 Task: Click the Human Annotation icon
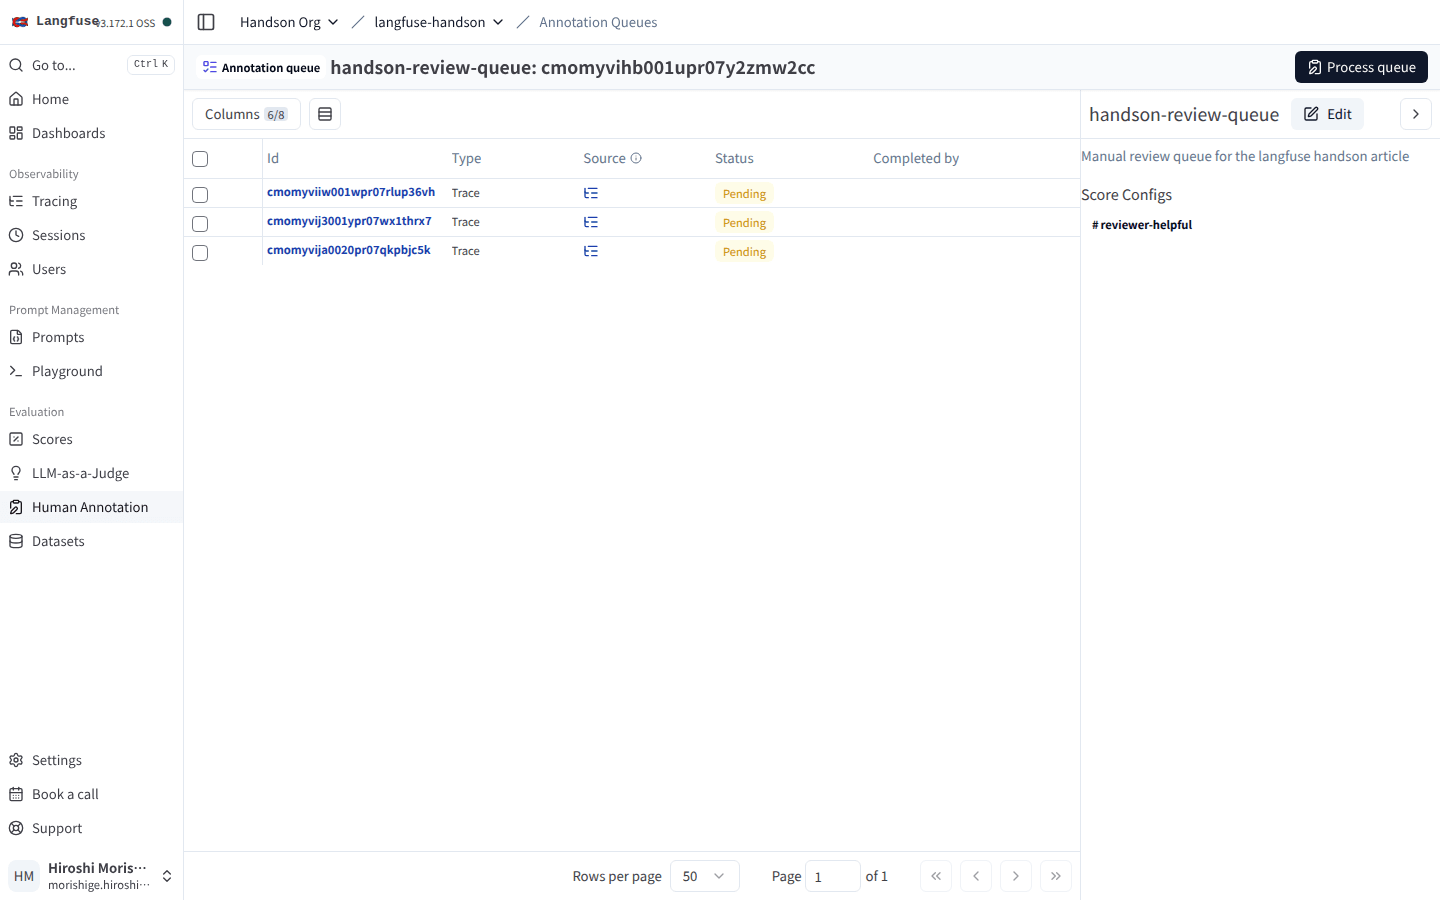pos(16,507)
